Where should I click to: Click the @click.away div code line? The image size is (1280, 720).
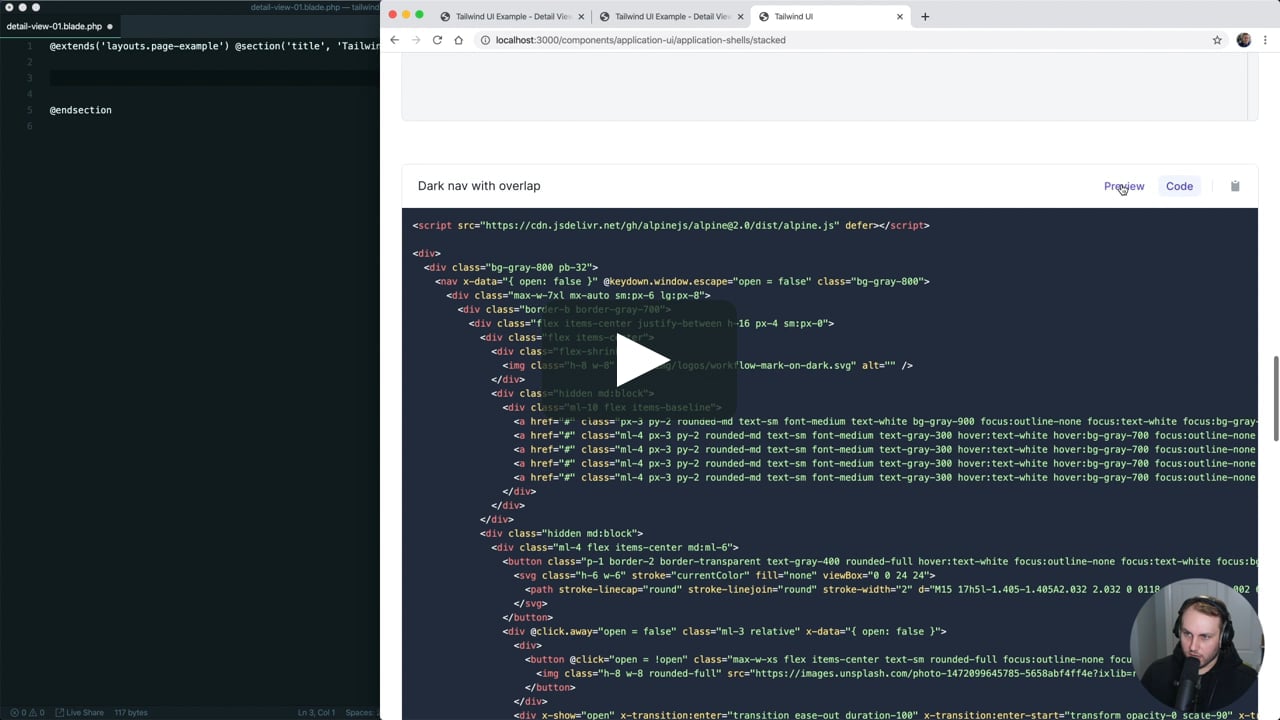724,631
